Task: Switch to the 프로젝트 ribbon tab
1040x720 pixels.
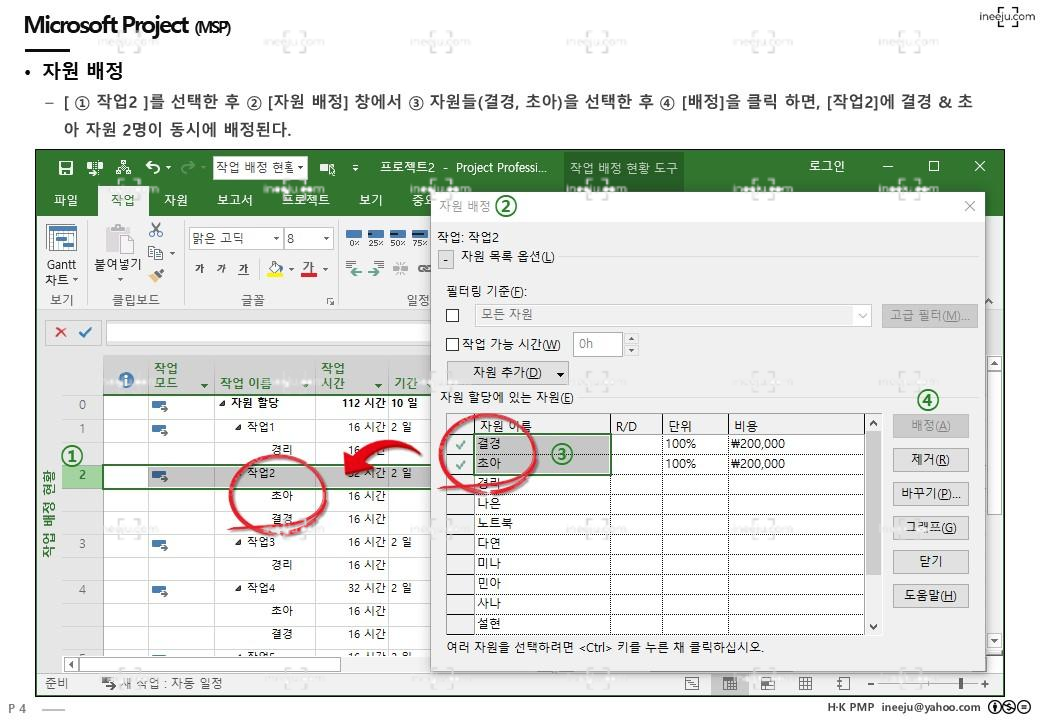Action: tap(305, 200)
